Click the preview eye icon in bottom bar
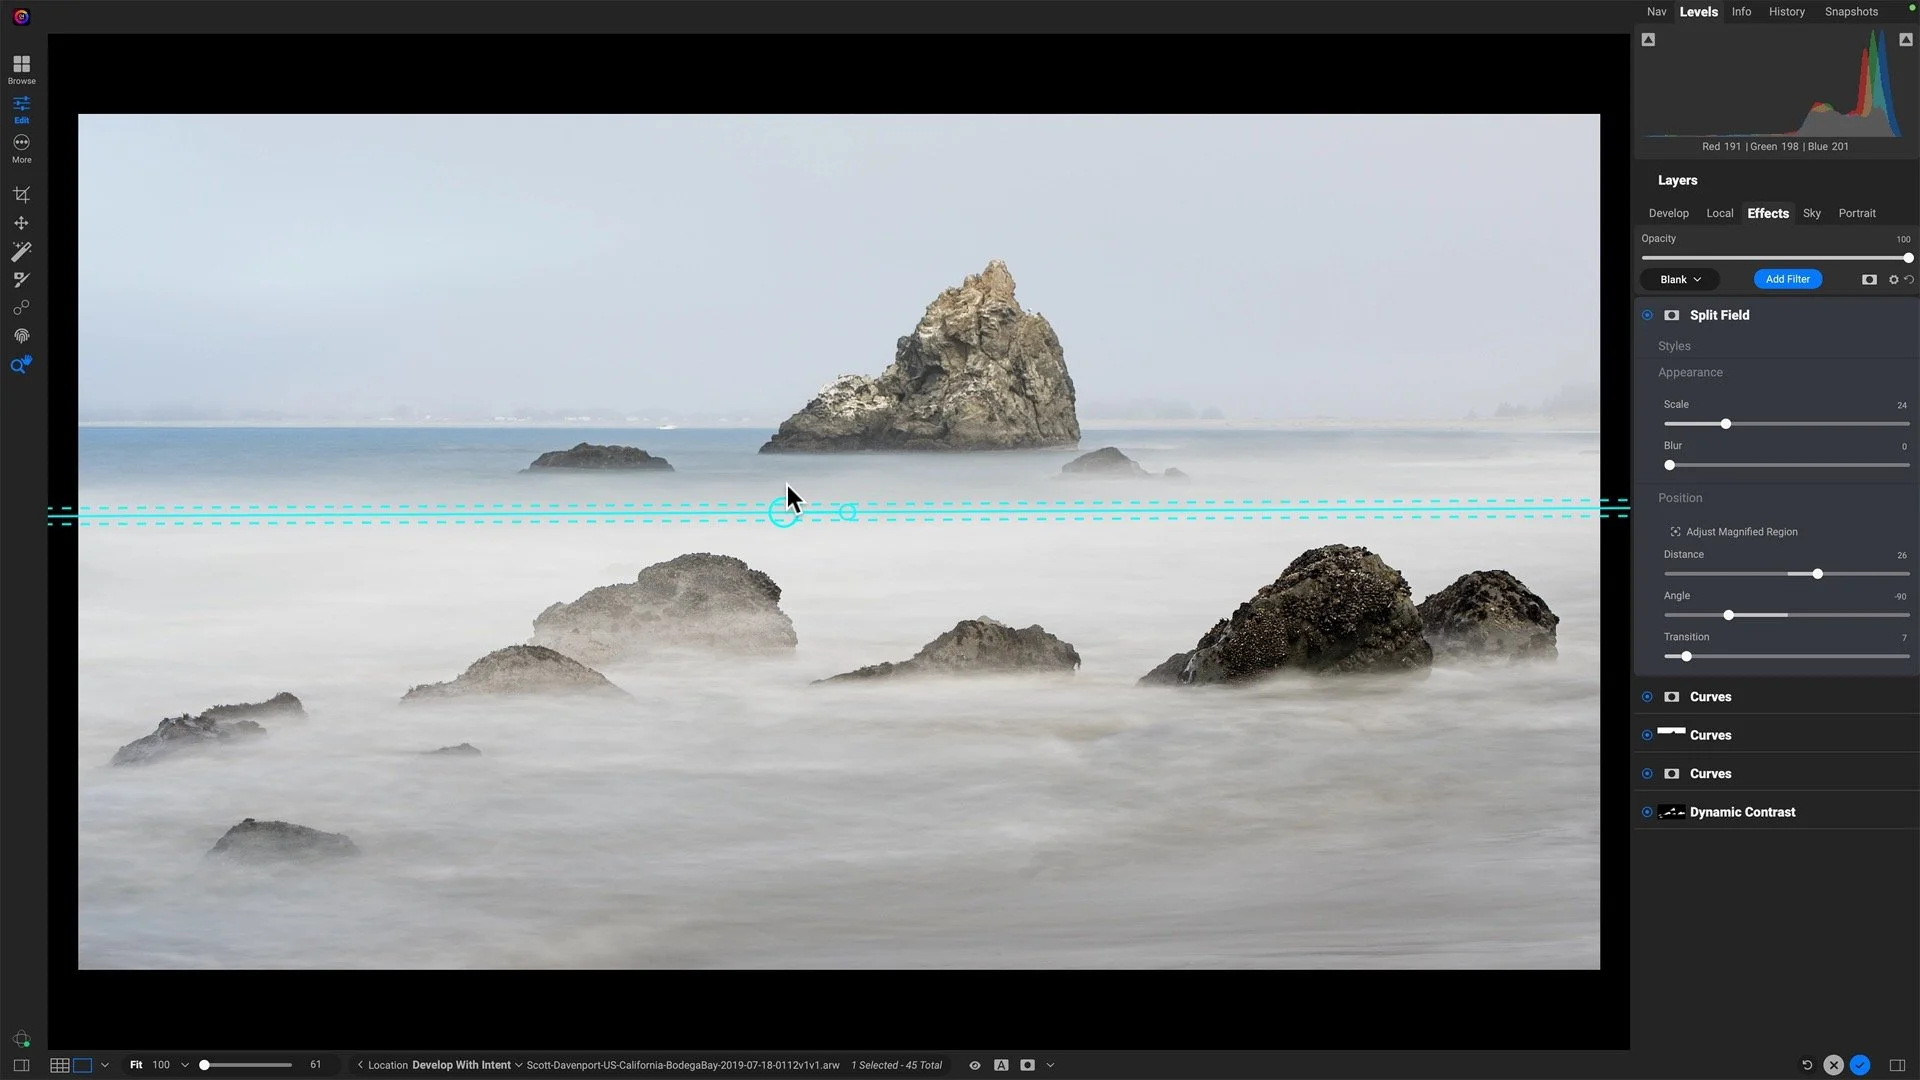 click(x=974, y=1065)
